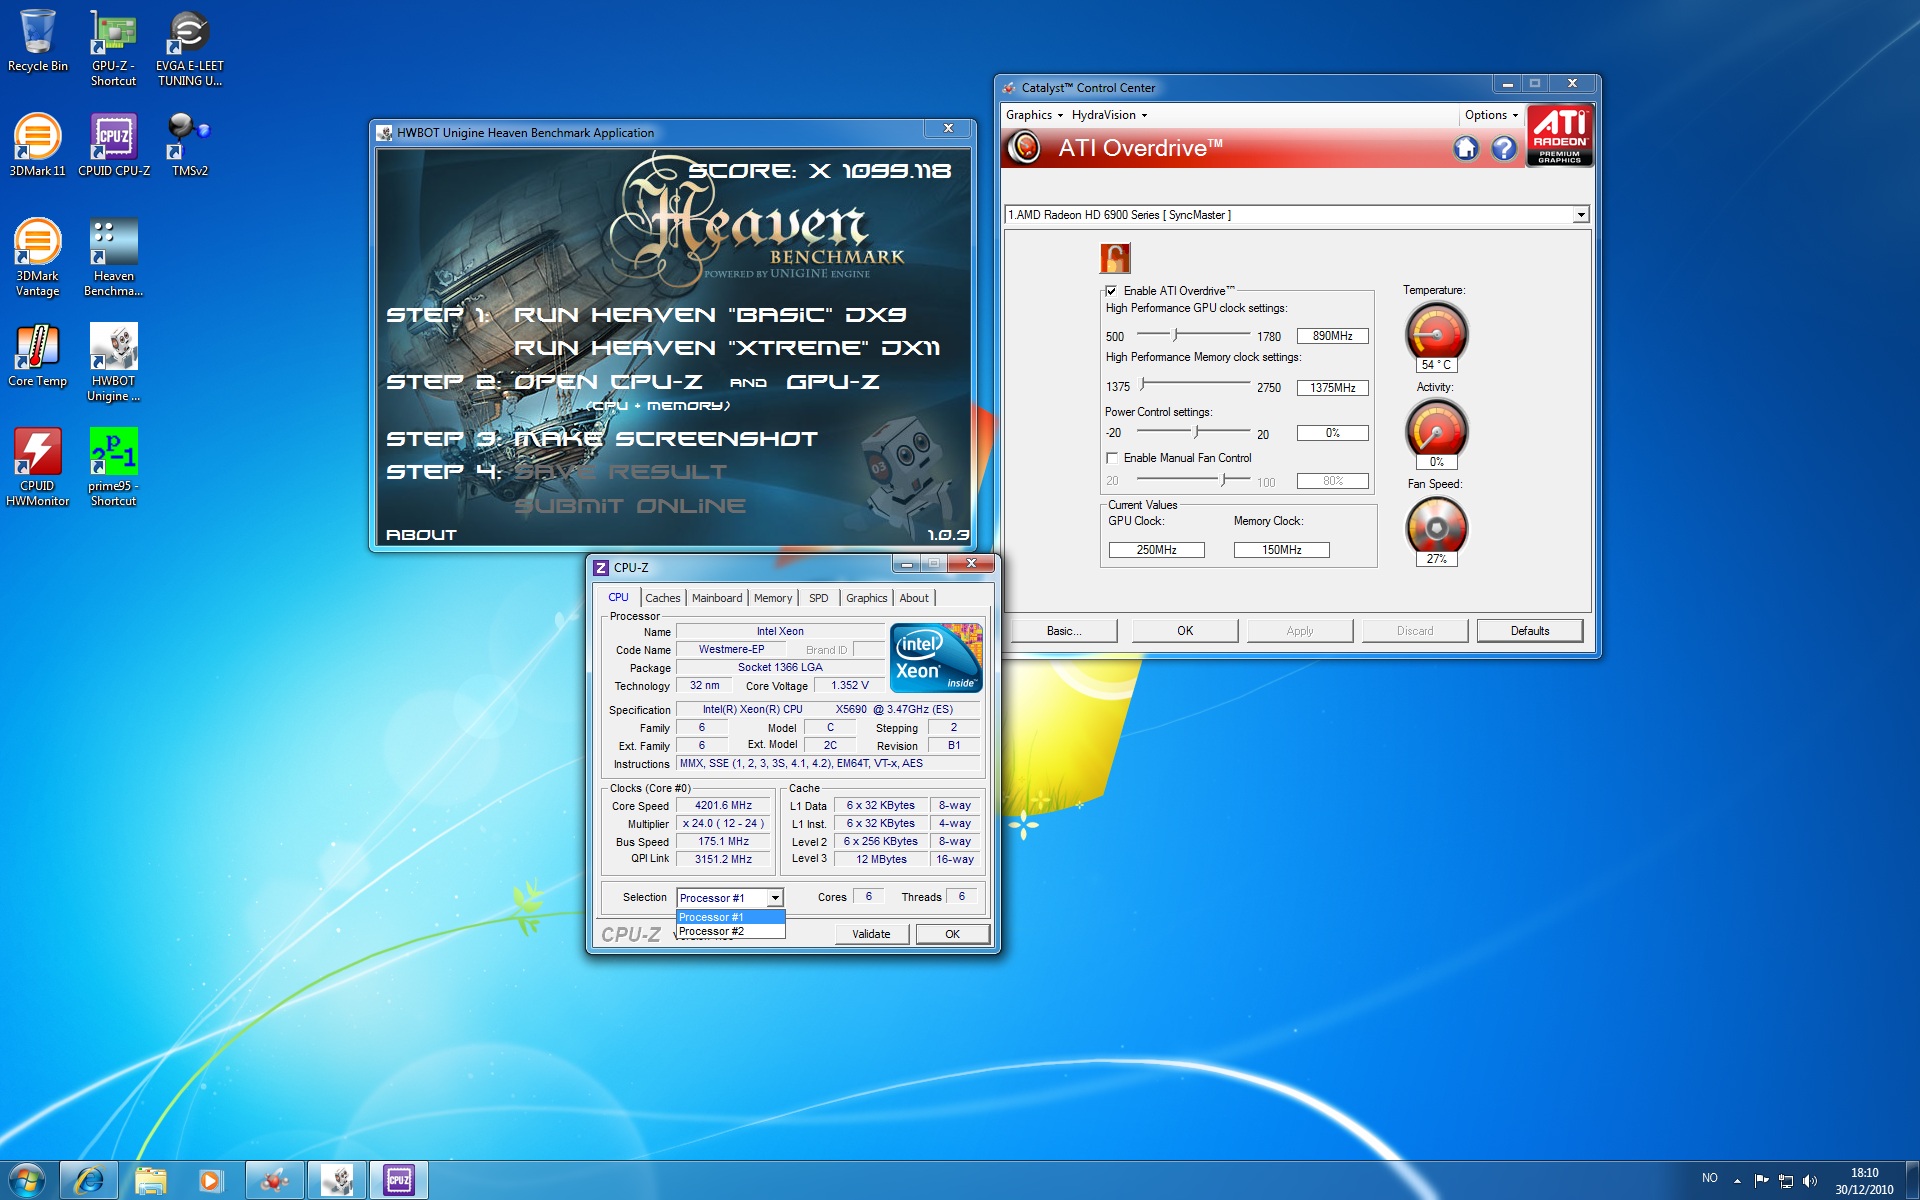Choose Processor #2 in the dropdown list

[x=730, y=931]
